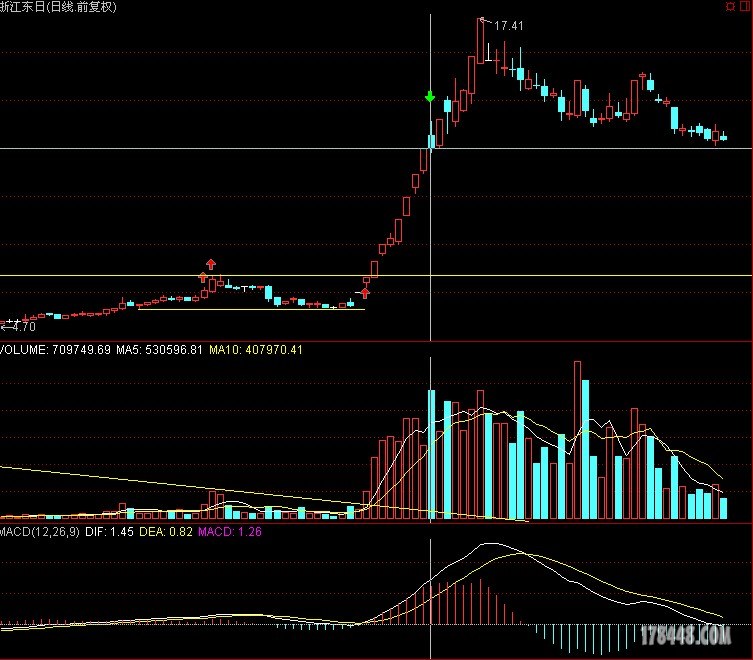This screenshot has width=753, height=660.
Task: Click the DEA: 0.82 value
Action: [166, 532]
